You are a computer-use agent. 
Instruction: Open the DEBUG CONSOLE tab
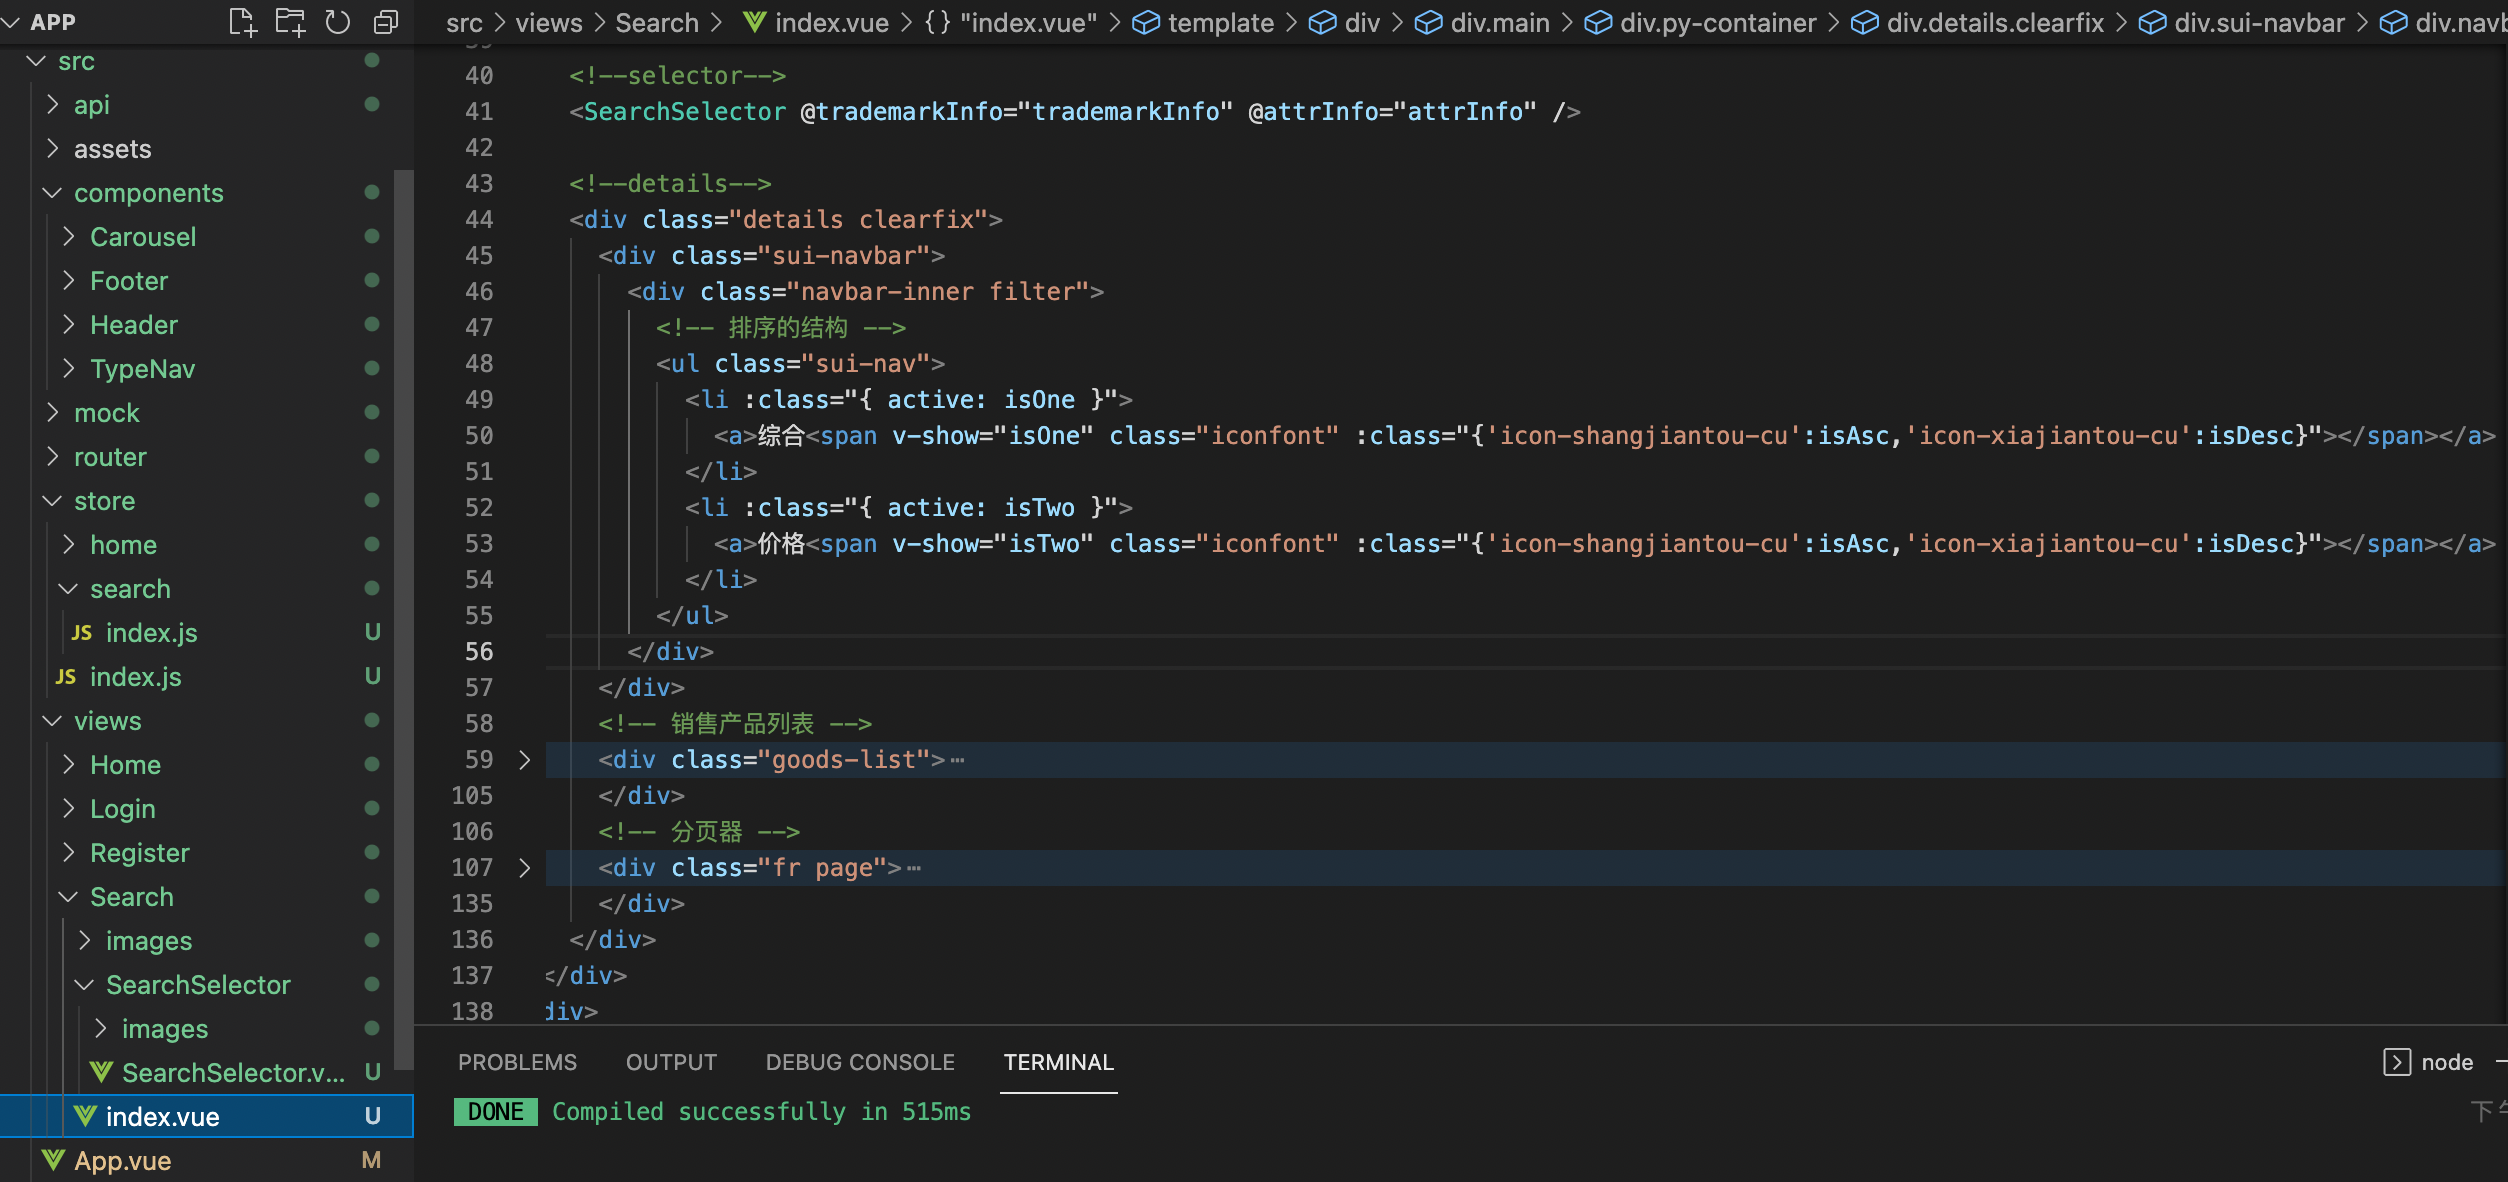tap(860, 1062)
